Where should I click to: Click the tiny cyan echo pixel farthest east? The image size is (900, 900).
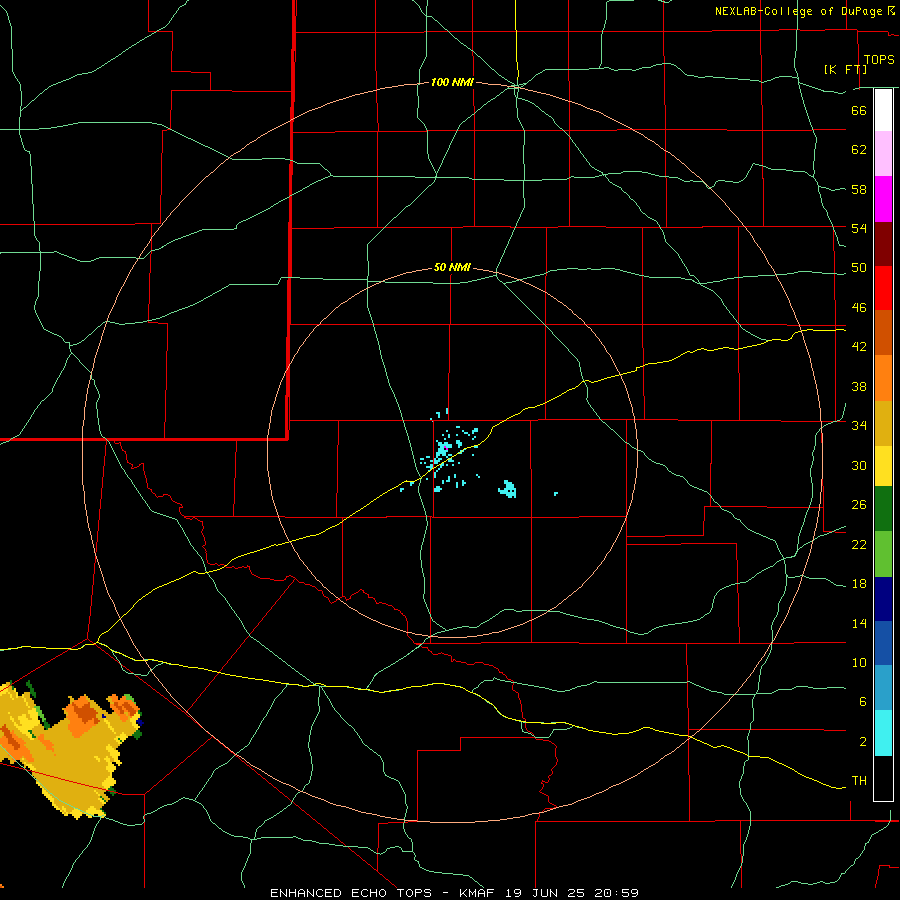pyautogui.click(x=556, y=494)
